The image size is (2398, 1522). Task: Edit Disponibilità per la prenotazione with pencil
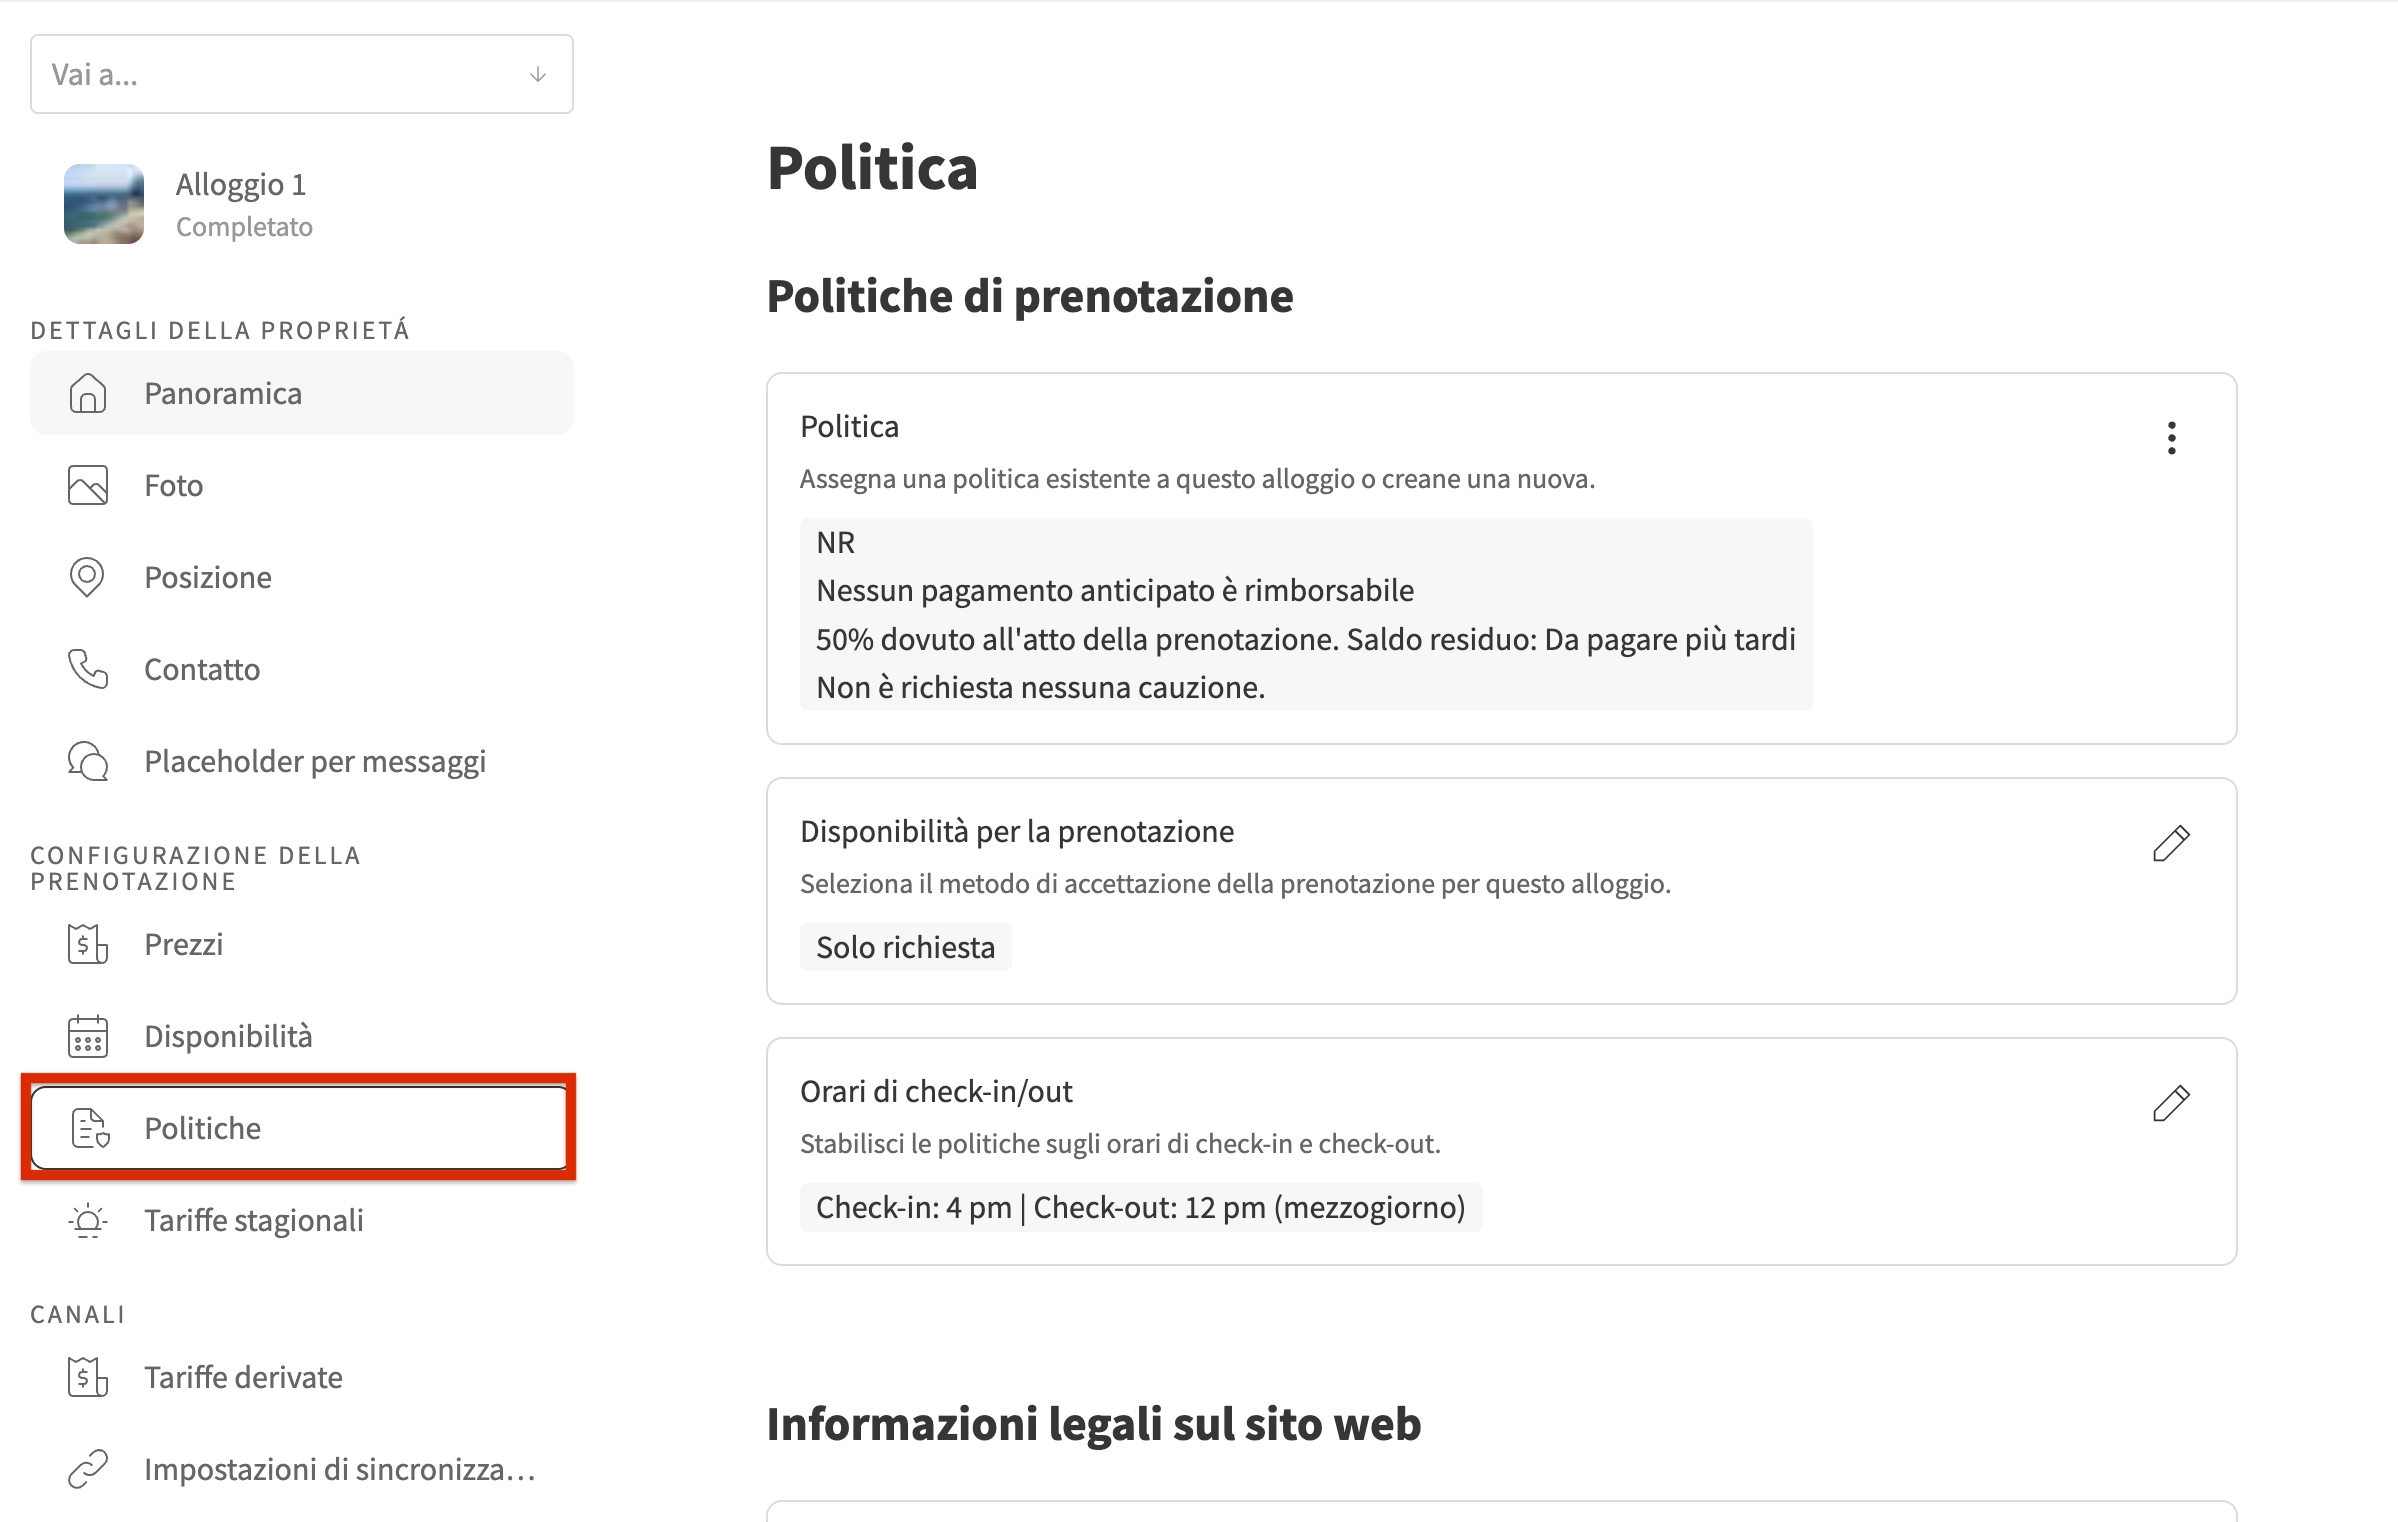tap(2171, 844)
